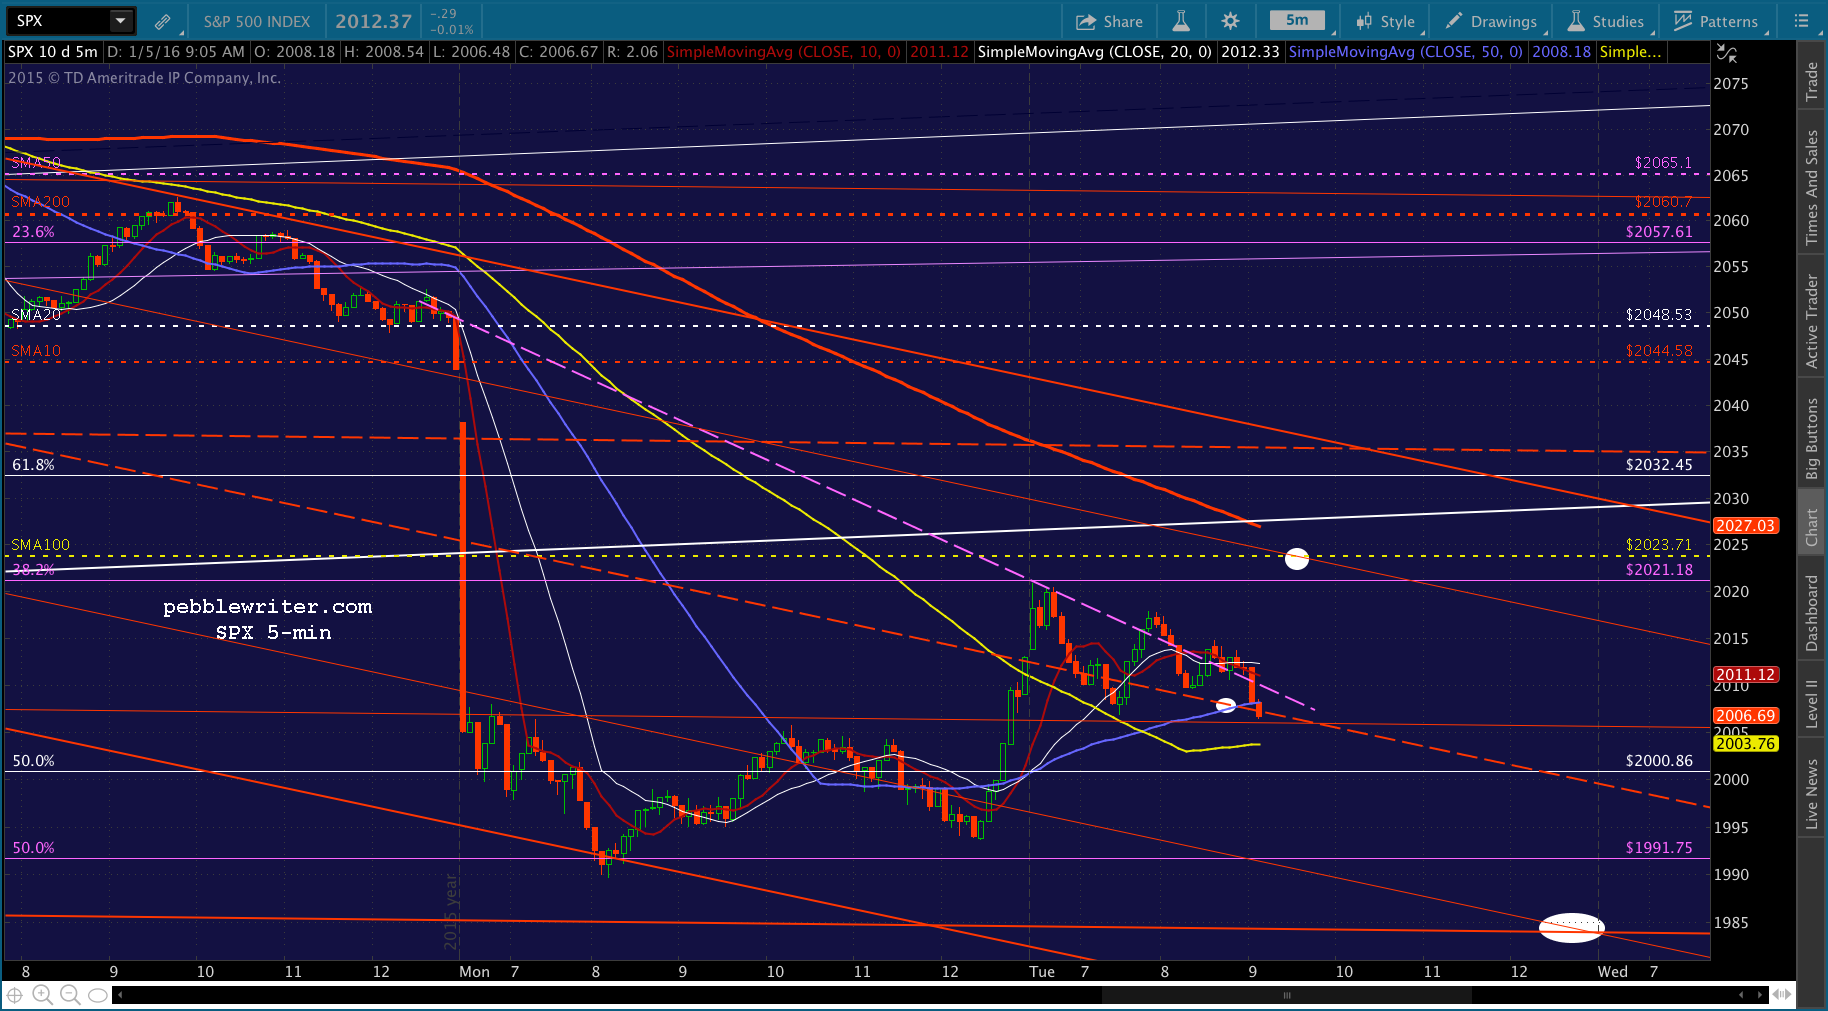Image resolution: width=1828 pixels, height=1011 pixels.
Task: Click the chart collapse arrows icon
Action: [x=1727, y=53]
